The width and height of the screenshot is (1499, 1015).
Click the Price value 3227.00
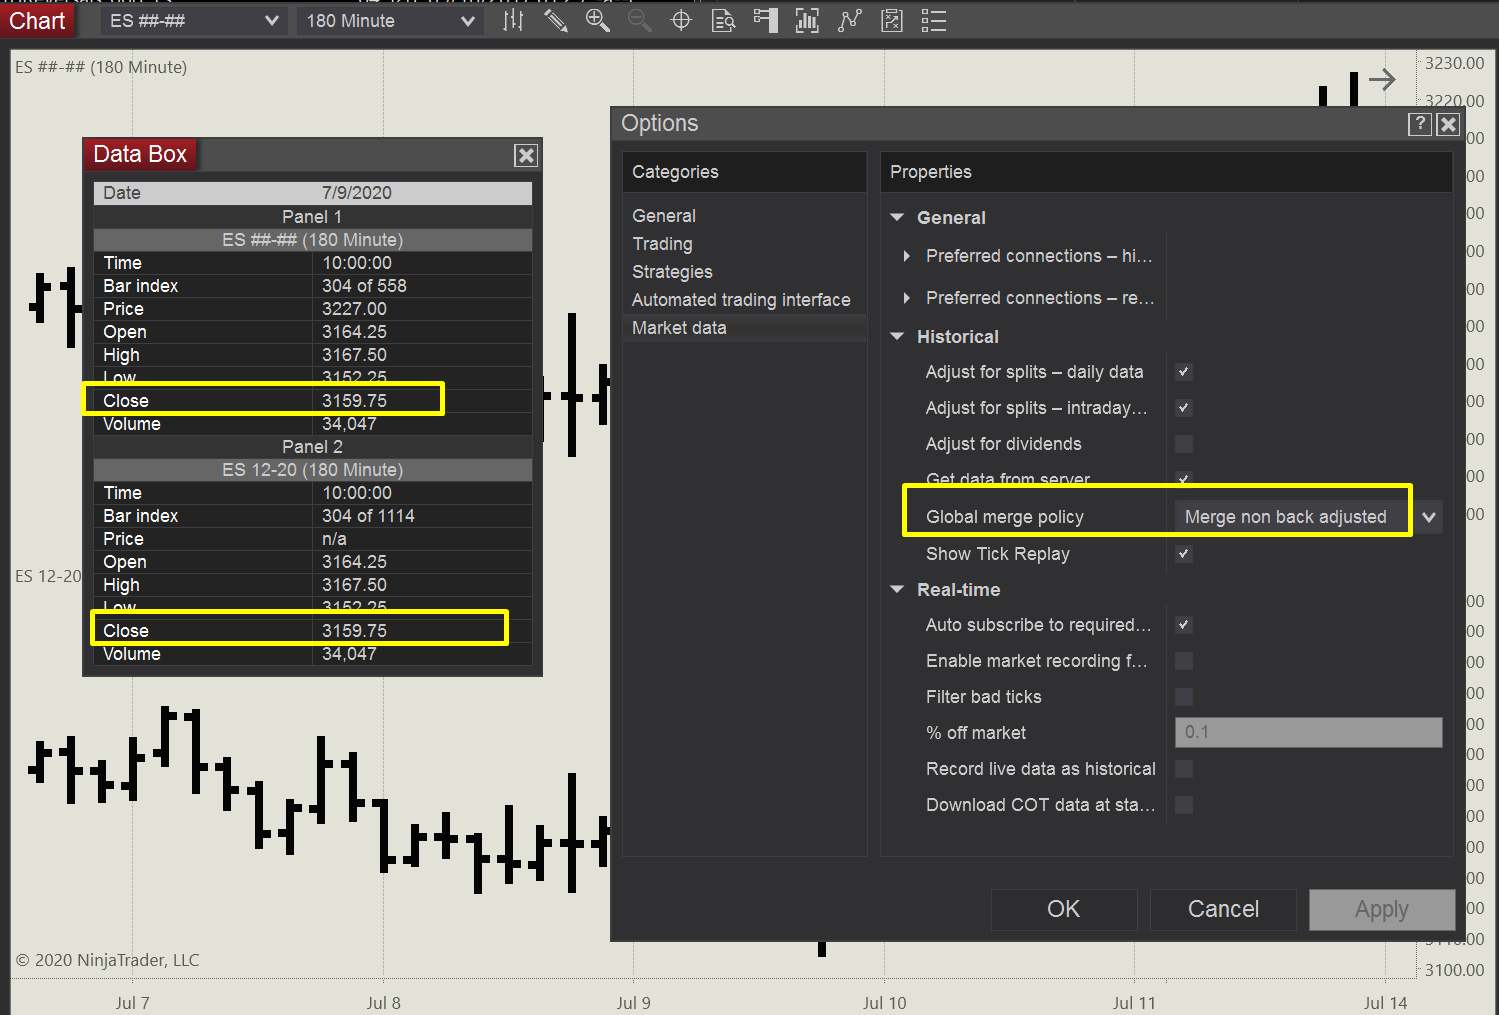point(354,309)
